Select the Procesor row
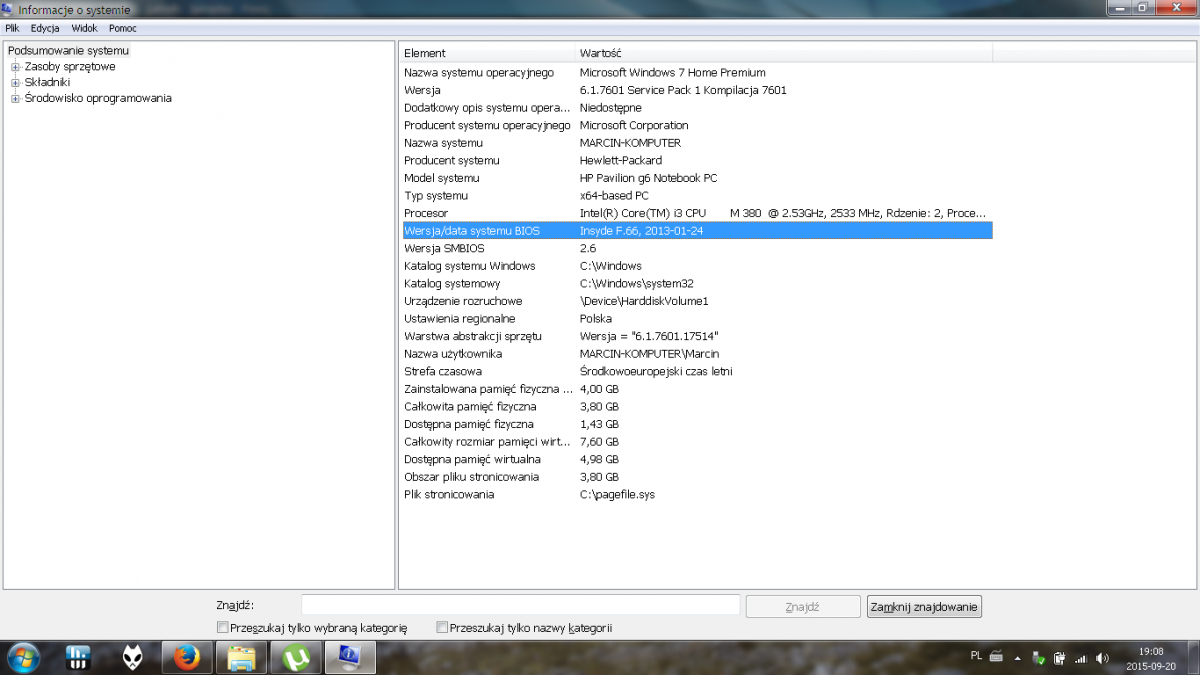This screenshot has width=1200, height=675. [696, 213]
